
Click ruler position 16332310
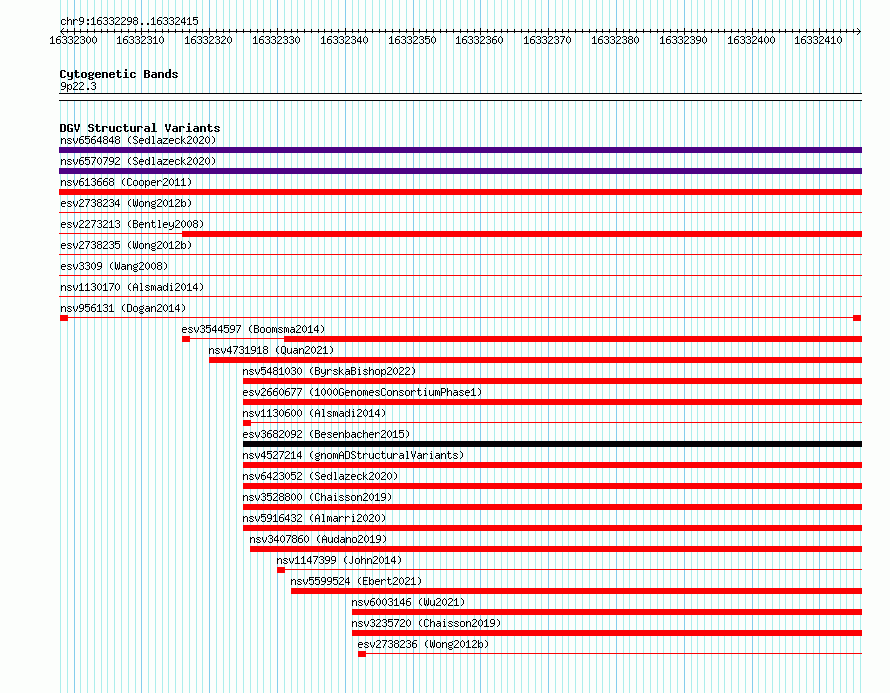[x=140, y=40]
